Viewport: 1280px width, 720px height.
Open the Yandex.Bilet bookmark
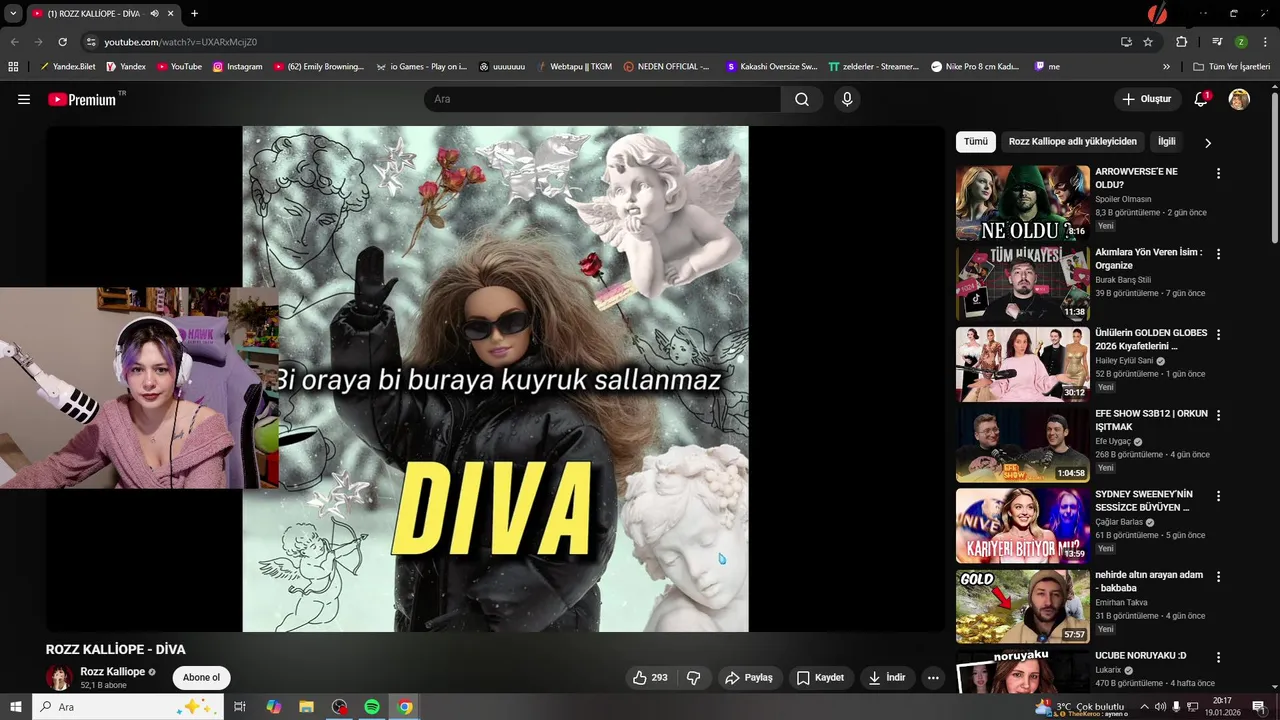click(67, 66)
